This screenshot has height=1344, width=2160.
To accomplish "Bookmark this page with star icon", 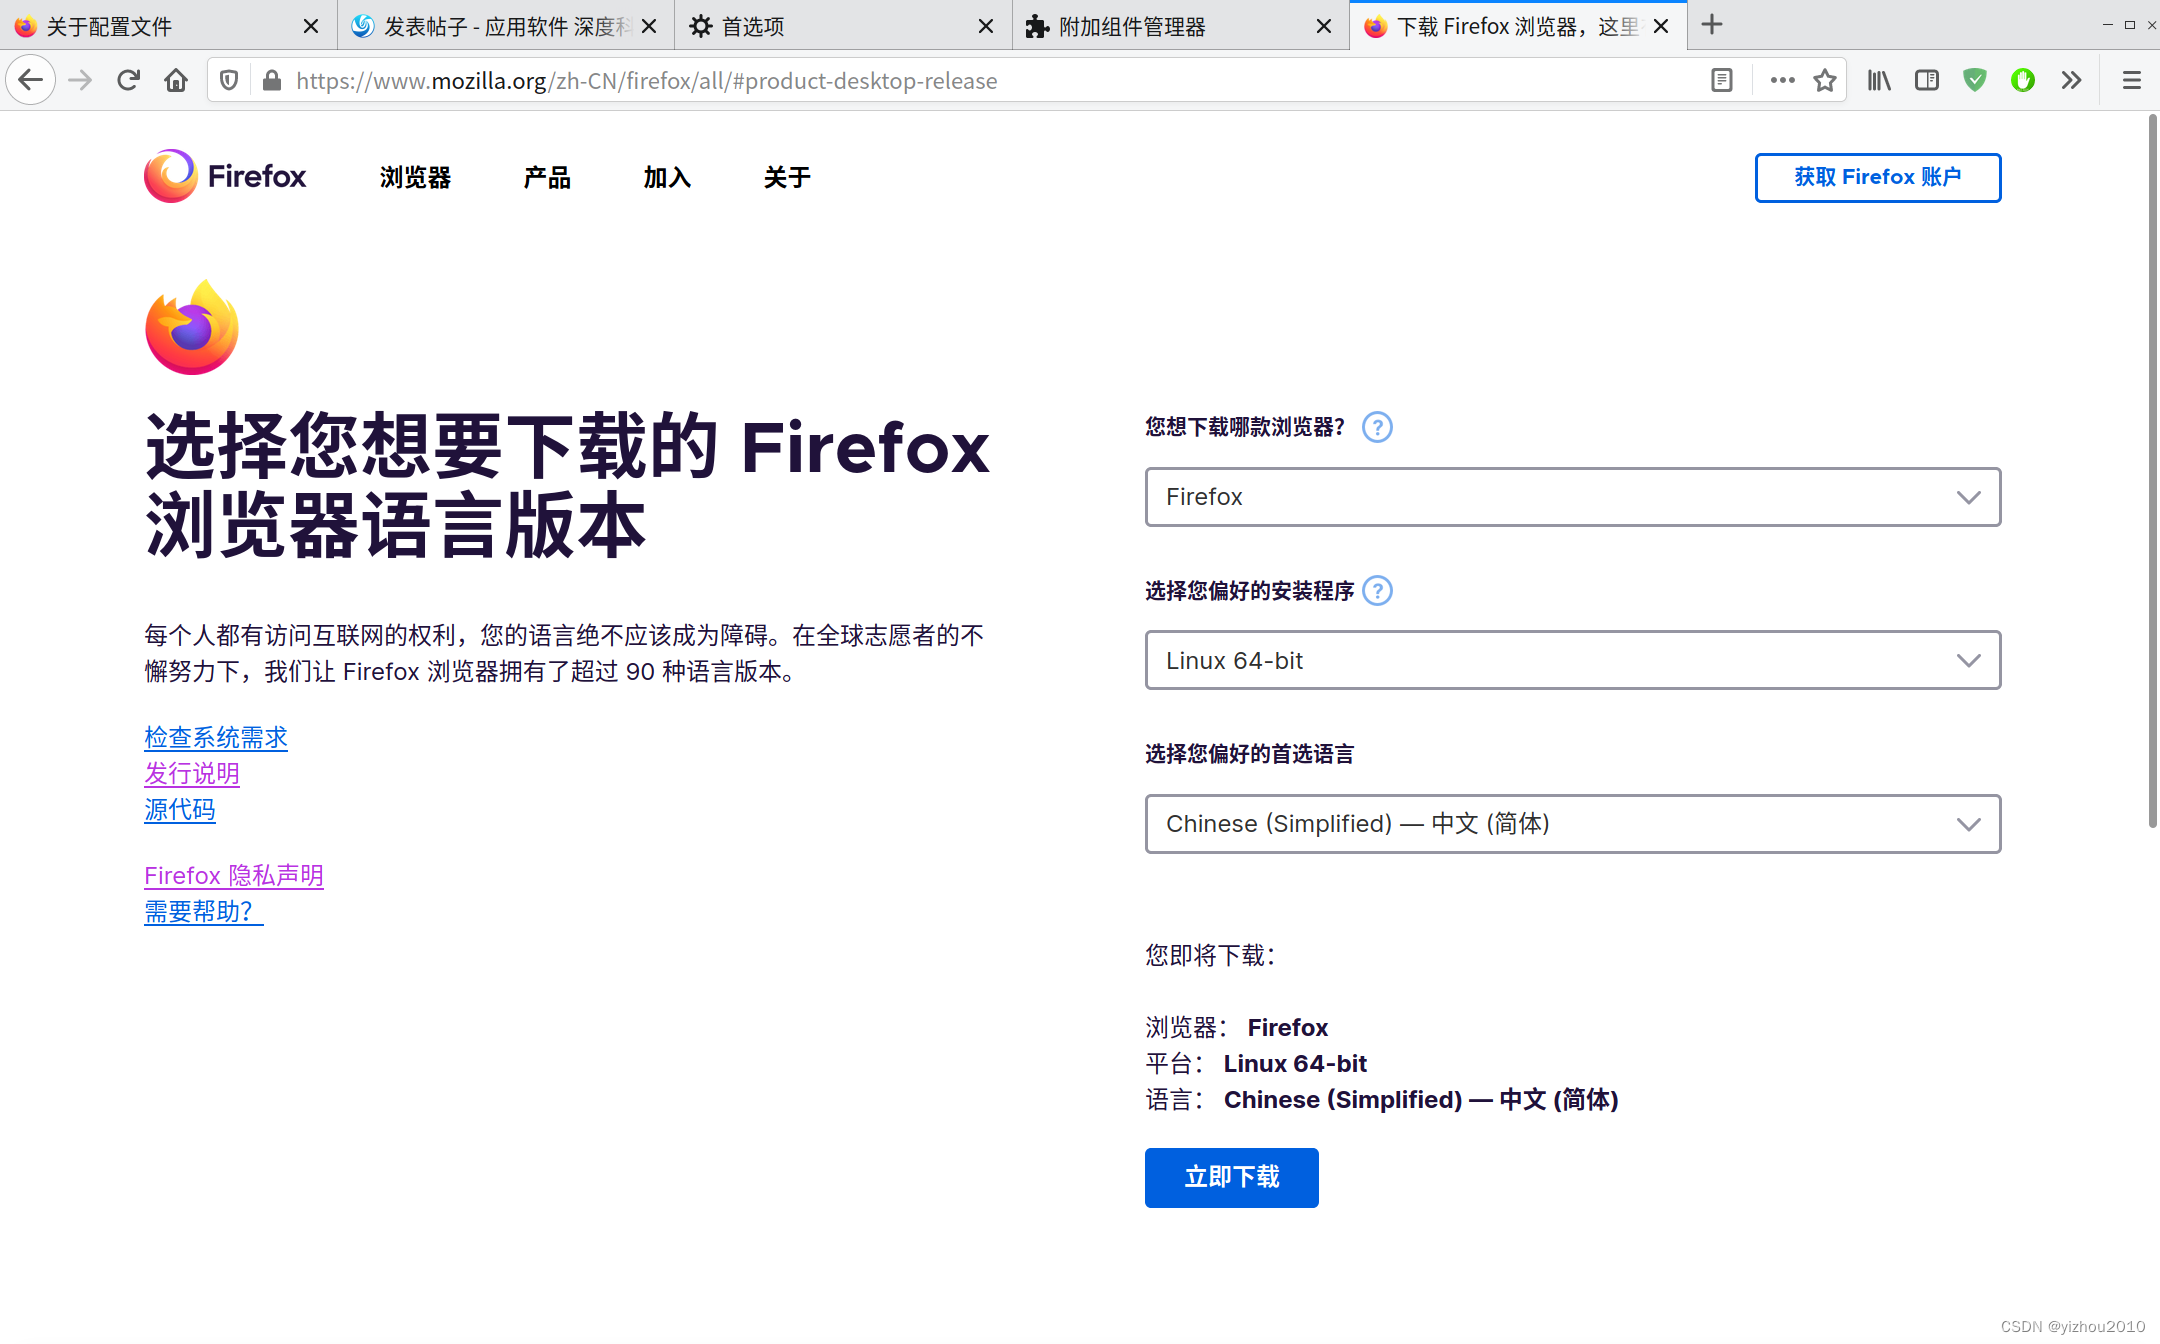I will point(1825,80).
